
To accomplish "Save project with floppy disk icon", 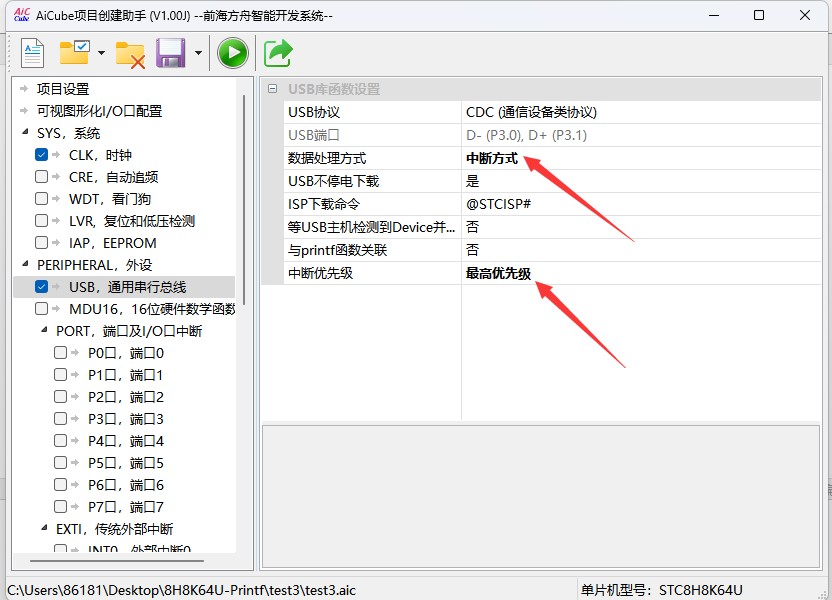I will (170, 53).
